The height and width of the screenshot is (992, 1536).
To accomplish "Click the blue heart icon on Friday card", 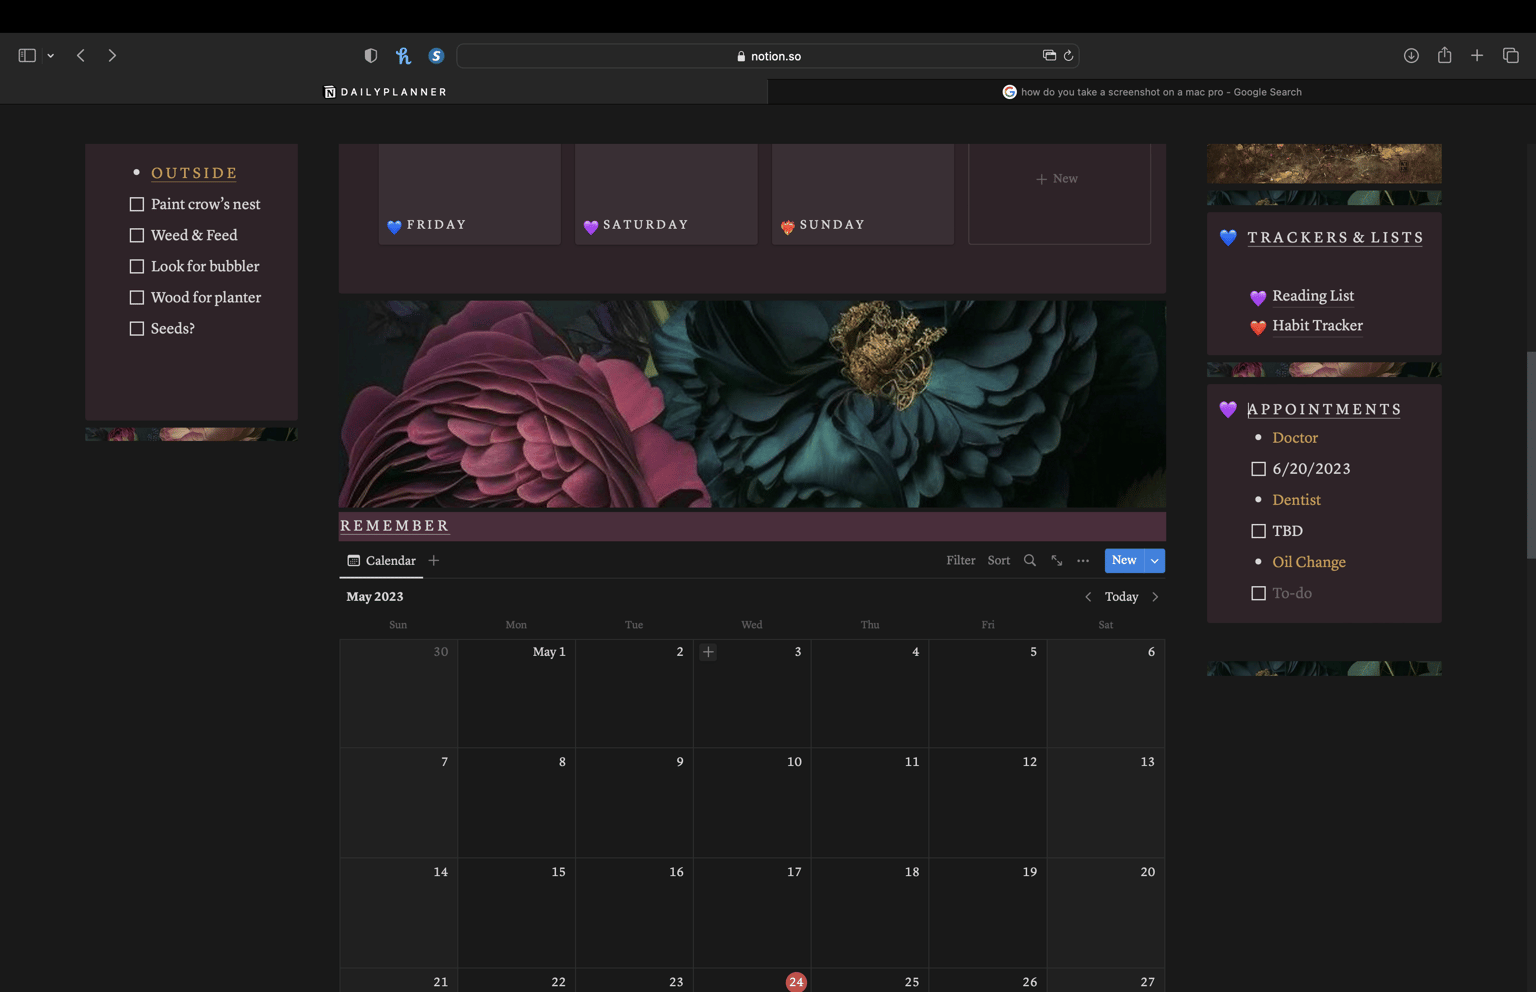I will point(394,227).
